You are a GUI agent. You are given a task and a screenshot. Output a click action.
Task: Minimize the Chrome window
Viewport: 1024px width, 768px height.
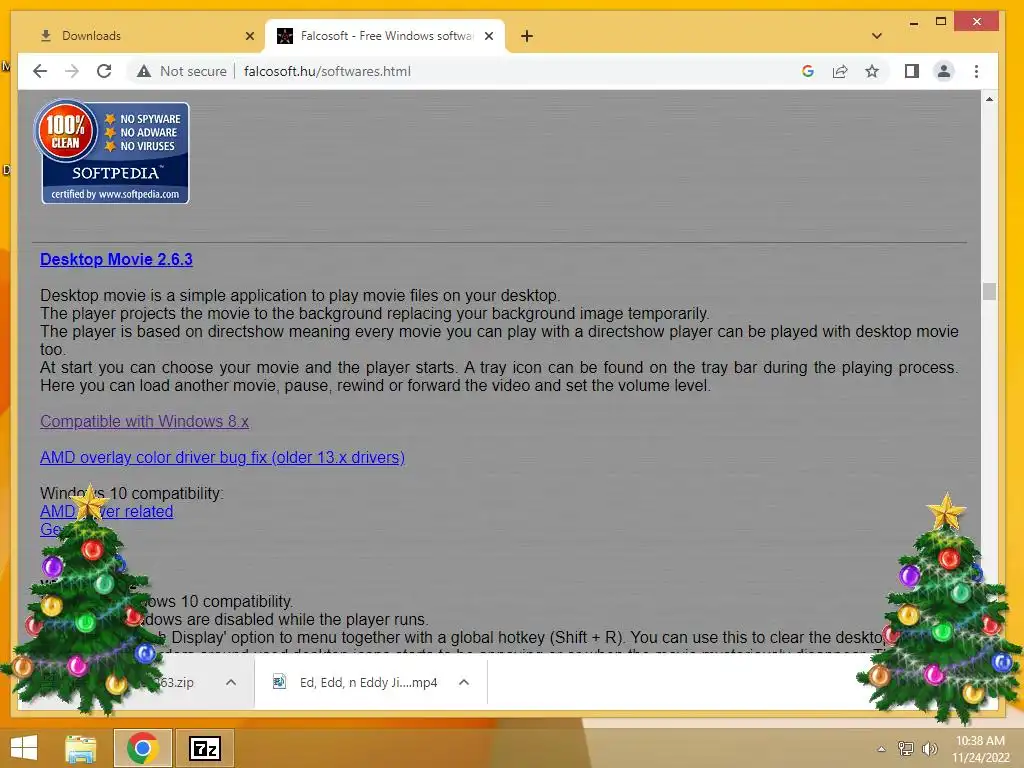(x=914, y=22)
